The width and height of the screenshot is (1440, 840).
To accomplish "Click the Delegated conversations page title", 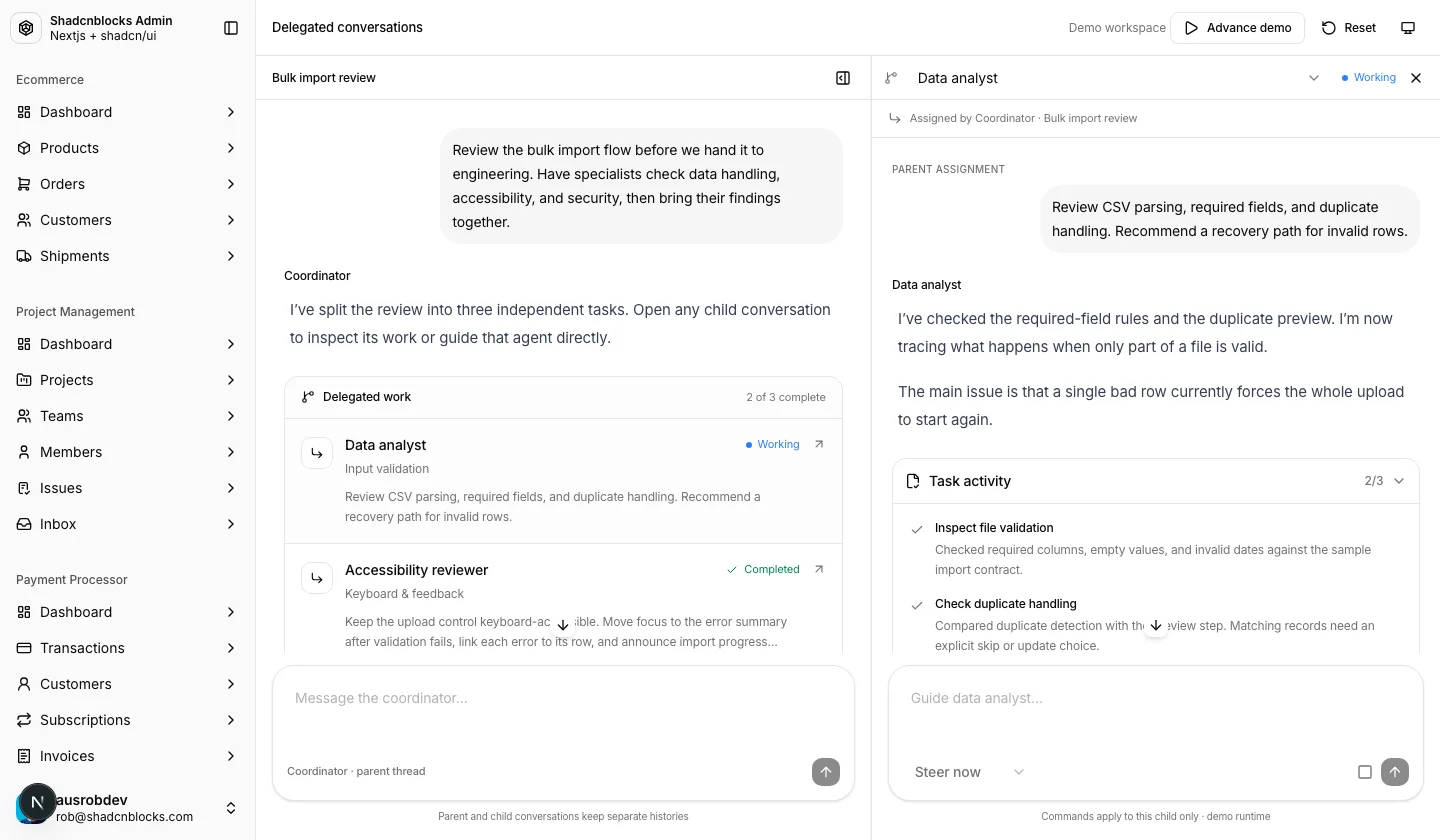I will point(347,28).
